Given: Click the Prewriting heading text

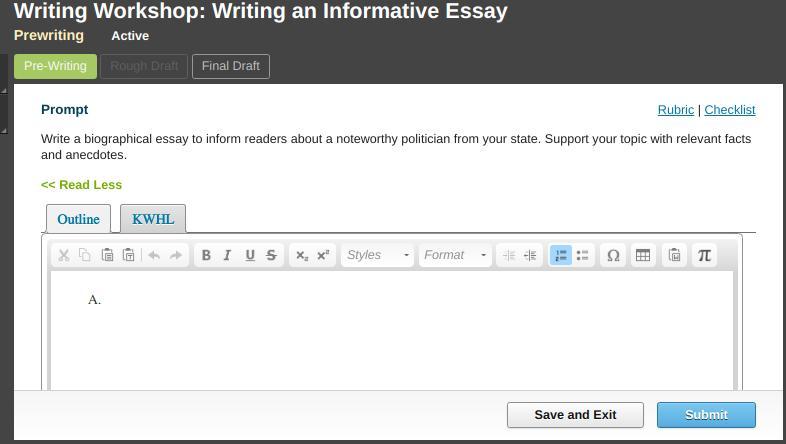Looking at the screenshot, I should [49, 36].
